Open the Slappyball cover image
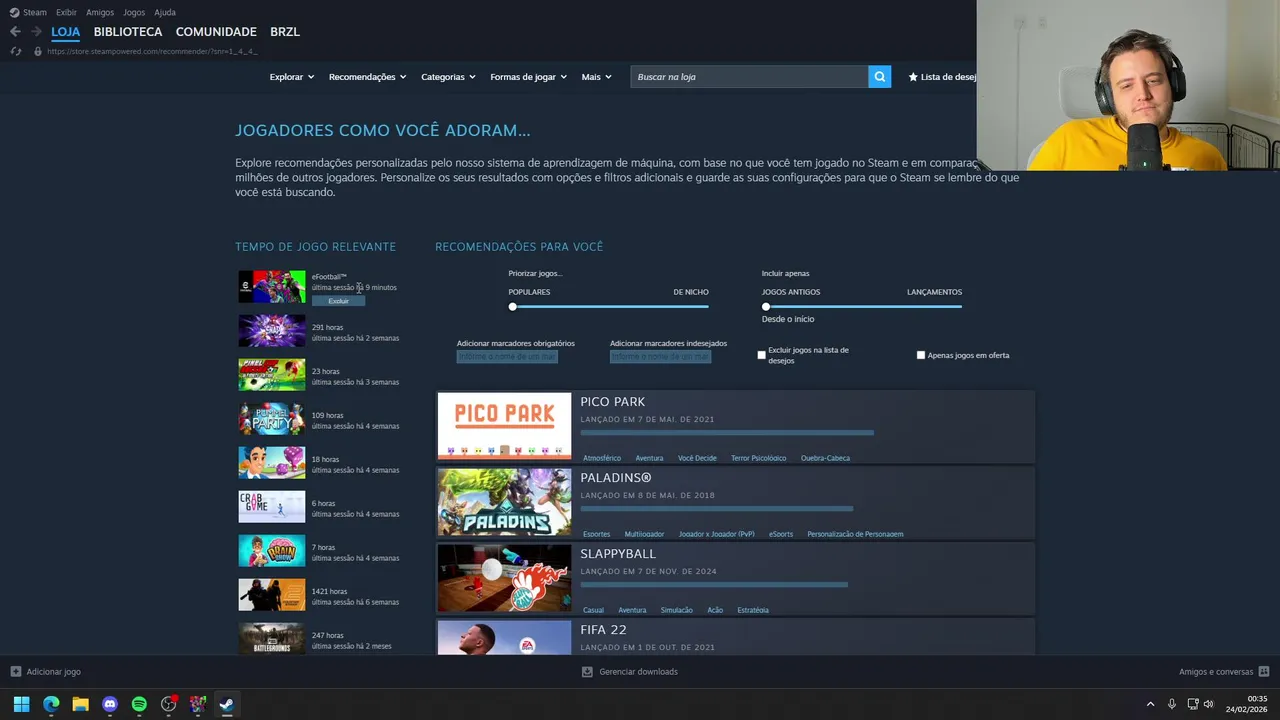Viewport: 1280px width, 720px height. (x=504, y=578)
